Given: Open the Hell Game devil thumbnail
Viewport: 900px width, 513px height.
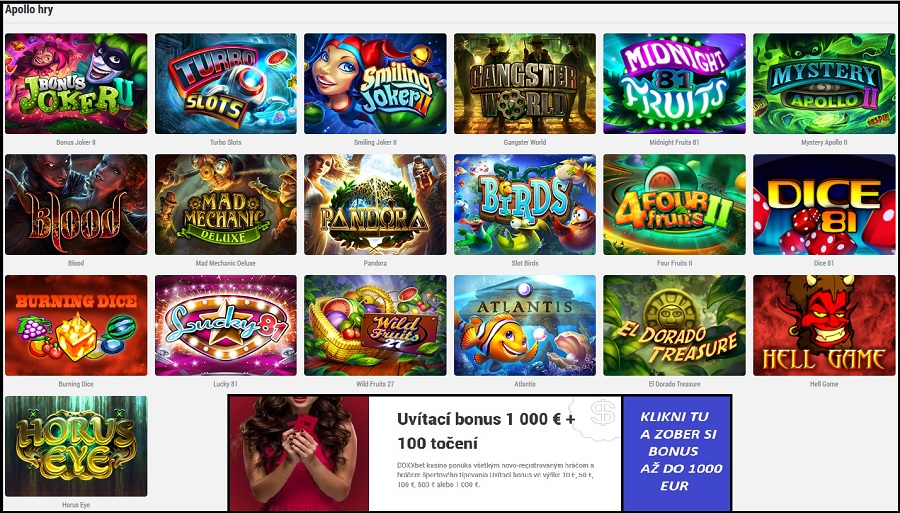Looking at the screenshot, I should (824, 325).
